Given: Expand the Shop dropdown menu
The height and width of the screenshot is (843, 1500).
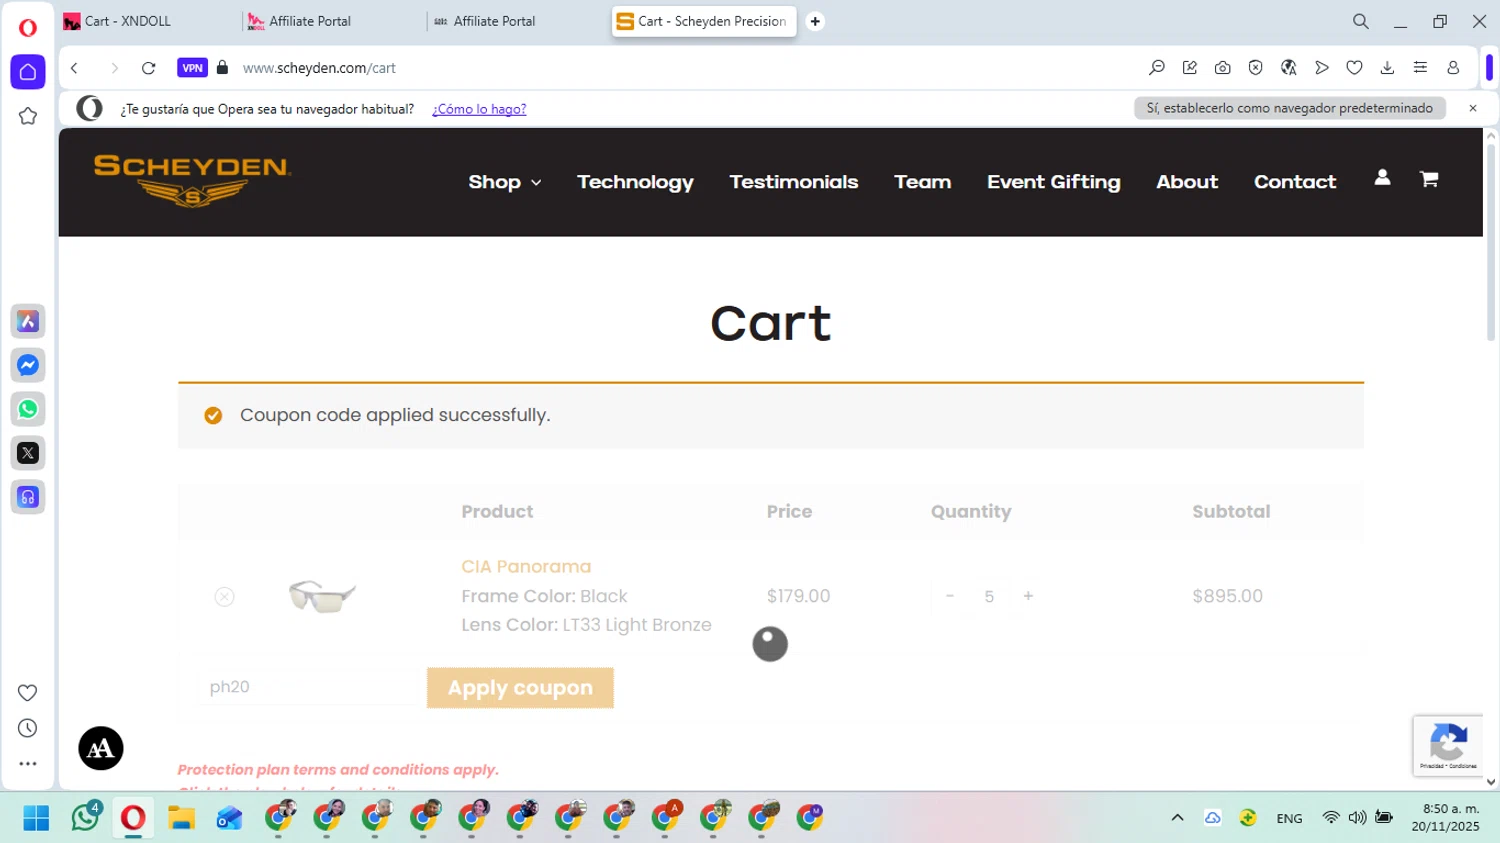Looking at the screenshot, I should 505,182.
